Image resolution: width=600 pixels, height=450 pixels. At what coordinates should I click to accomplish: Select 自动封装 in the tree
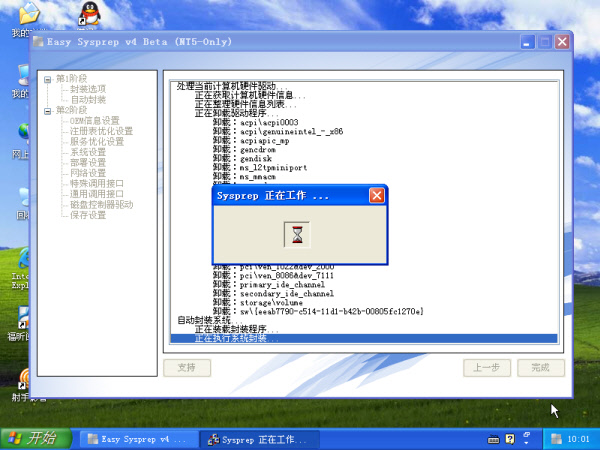(88, 100)
